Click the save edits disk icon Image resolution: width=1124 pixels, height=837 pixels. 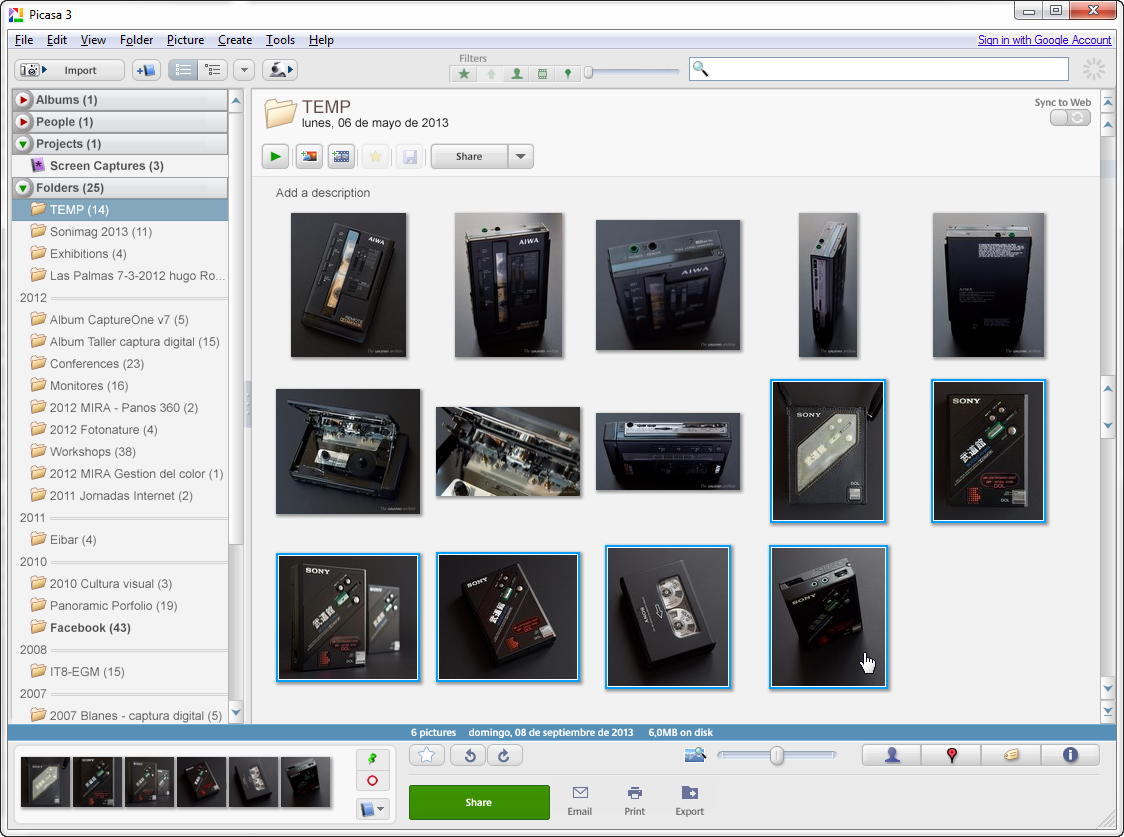point(409,156)
